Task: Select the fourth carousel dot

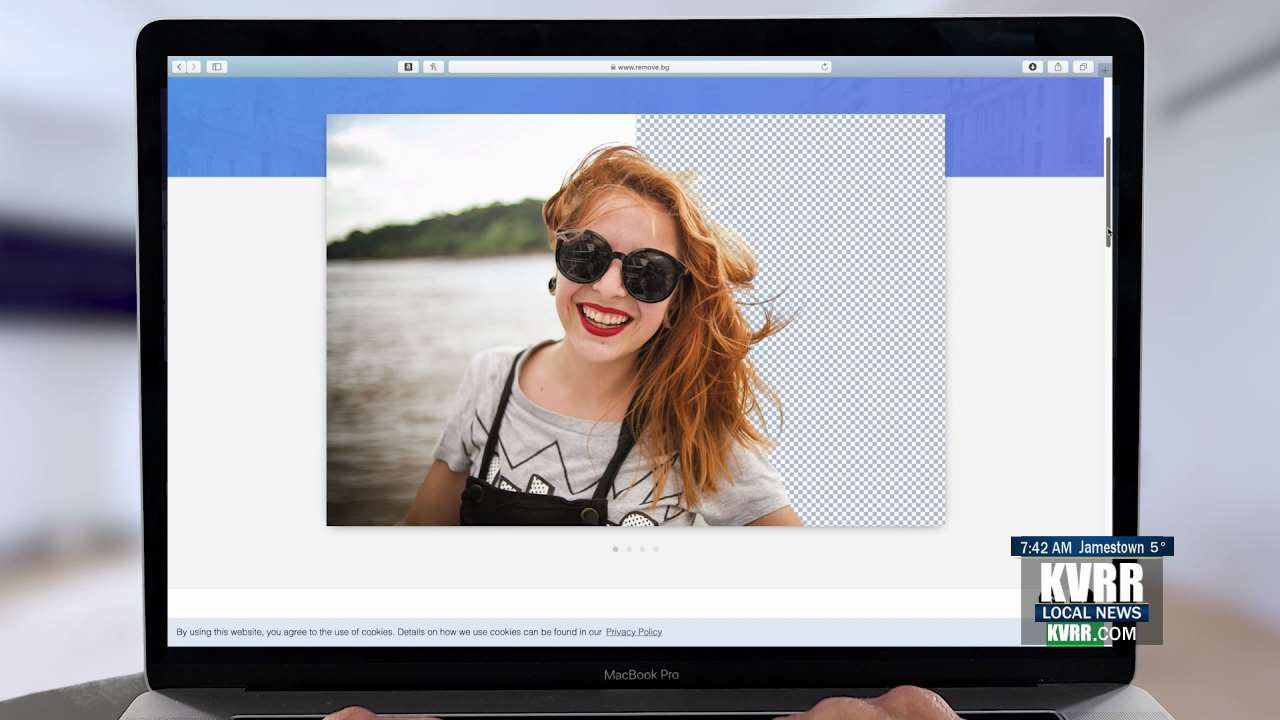Action: pyautogui.click(x=655, y=549)
